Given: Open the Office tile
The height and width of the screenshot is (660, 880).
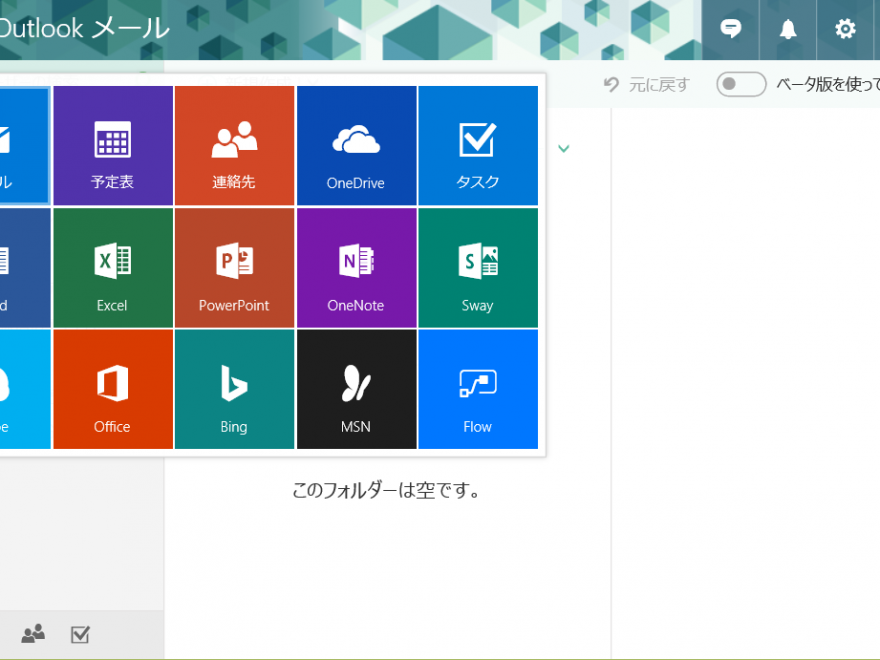Looking at the screenshot, I should click(x=113, y=389).
